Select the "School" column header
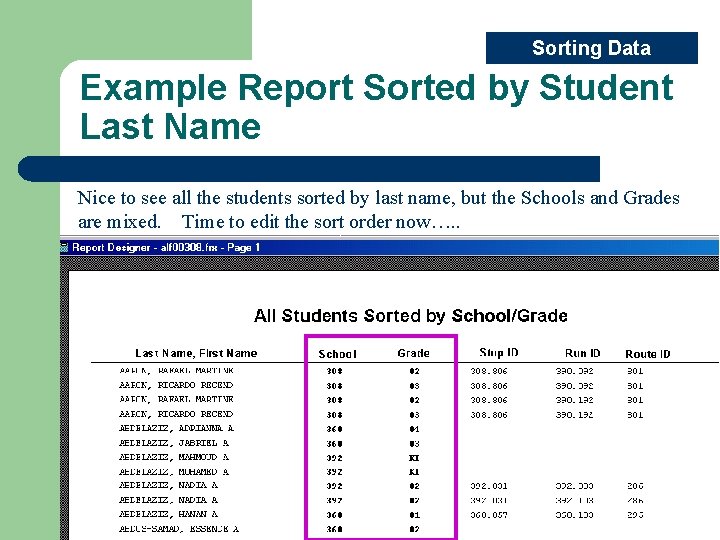The image size is (720, 540). 338,354
